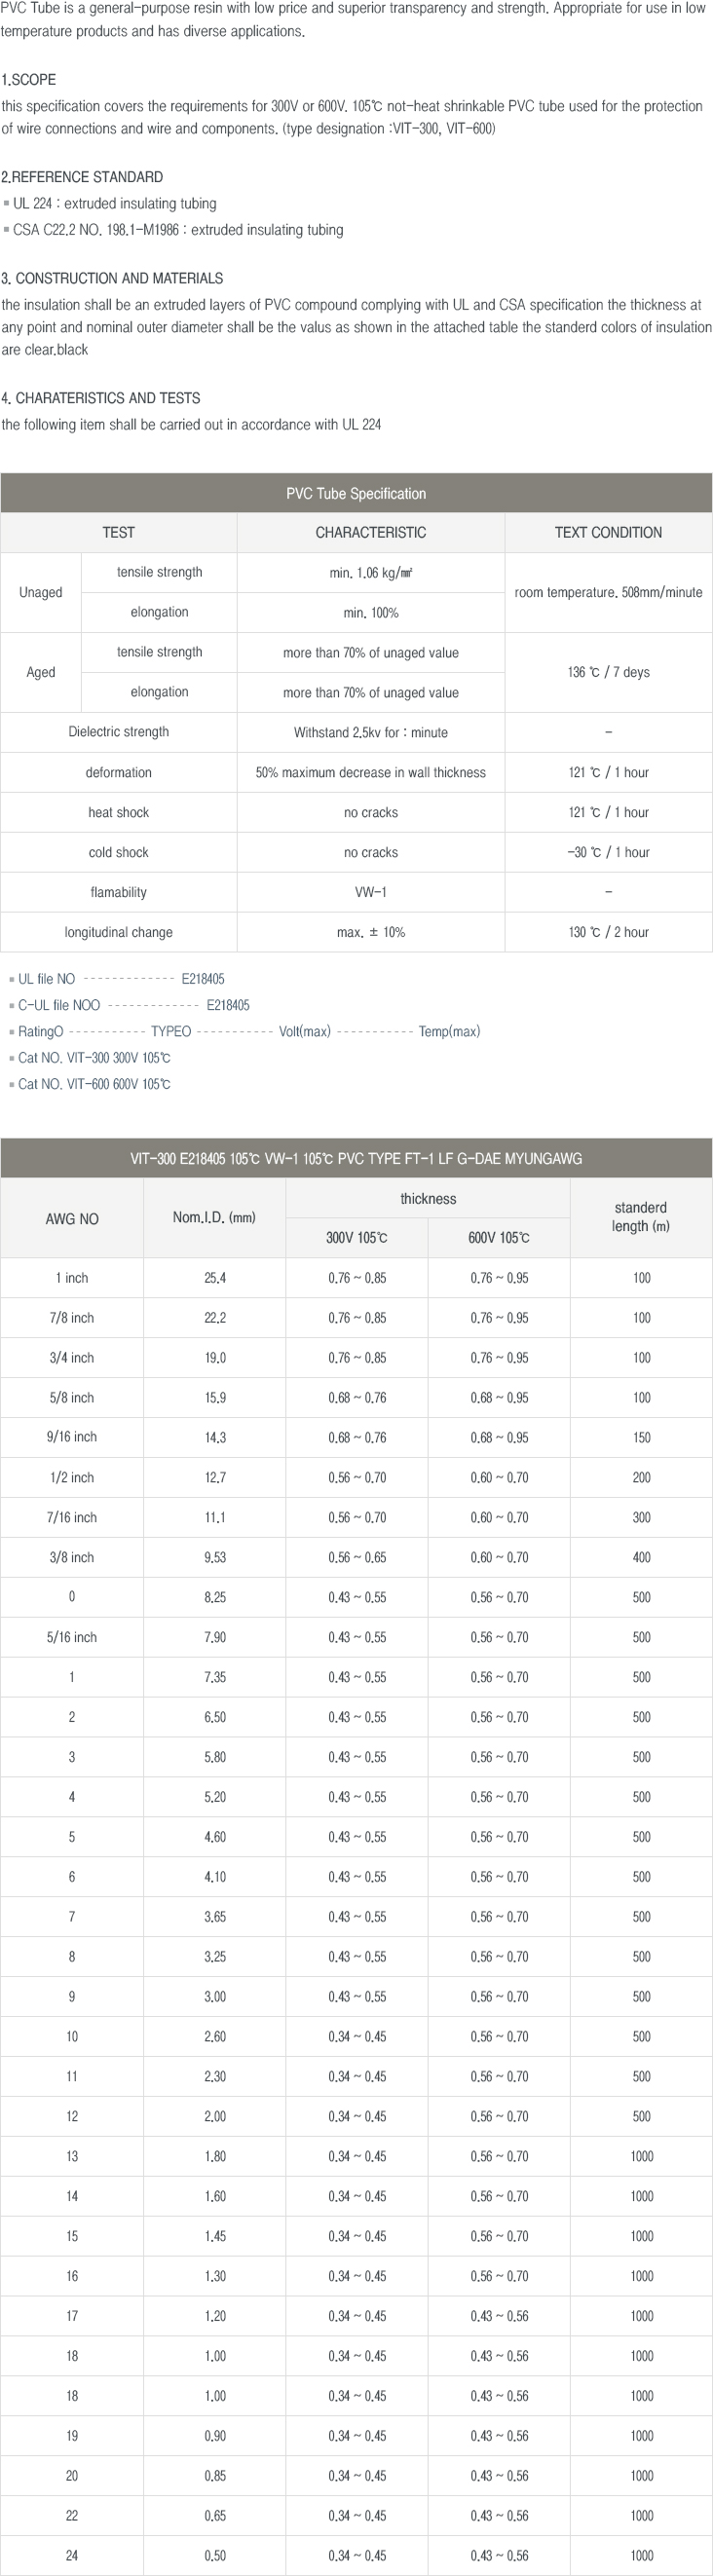This screenshot has width=713, height=2576.
Task: Select the 600V 105℃ sub-column header
Action: tap(499, 1238)
